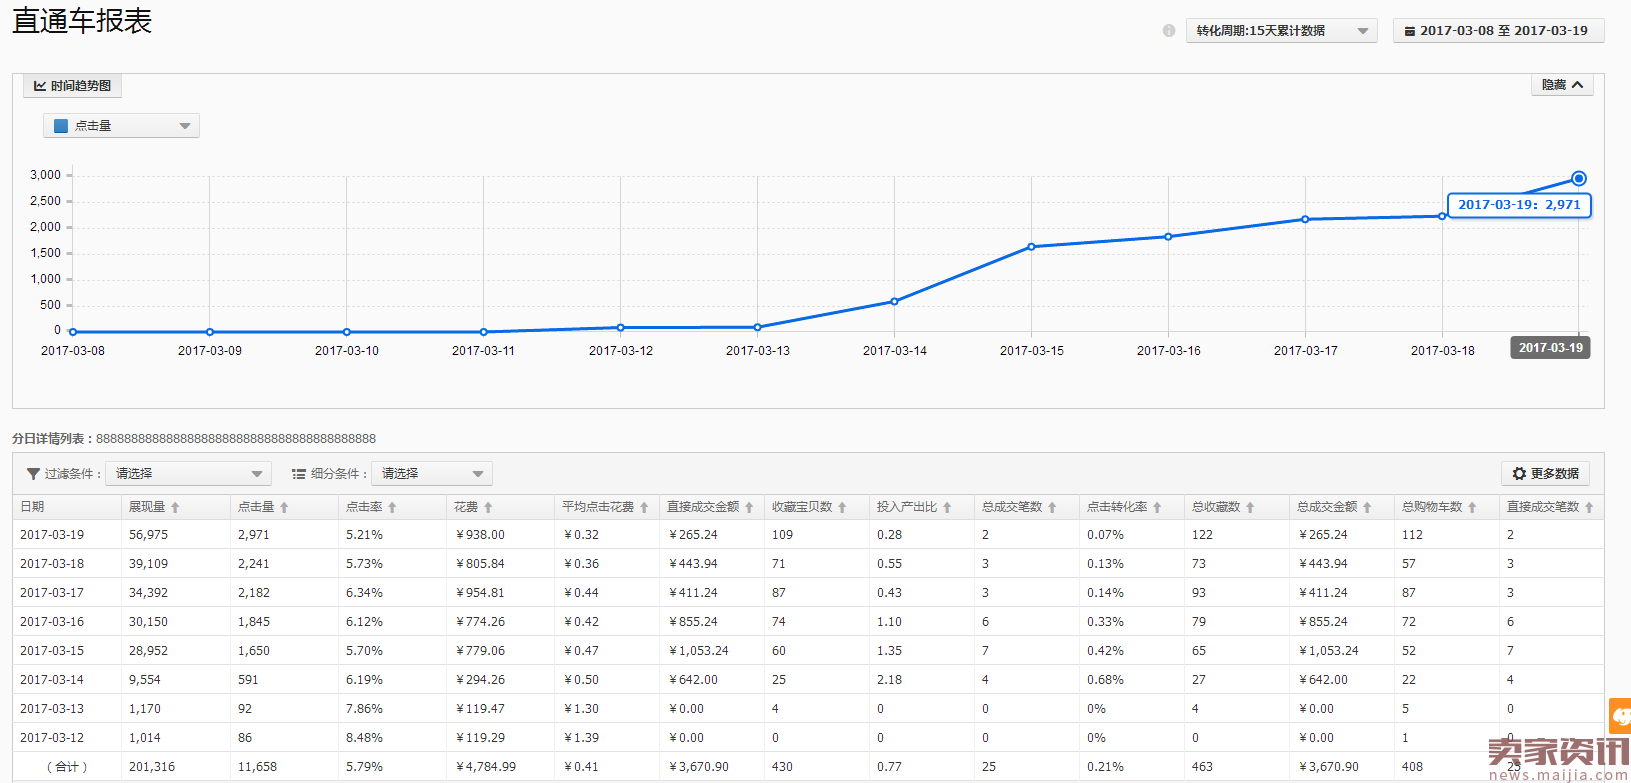
Task: Click the 2017-03-17 date row cell
Action: pos(52,593)
